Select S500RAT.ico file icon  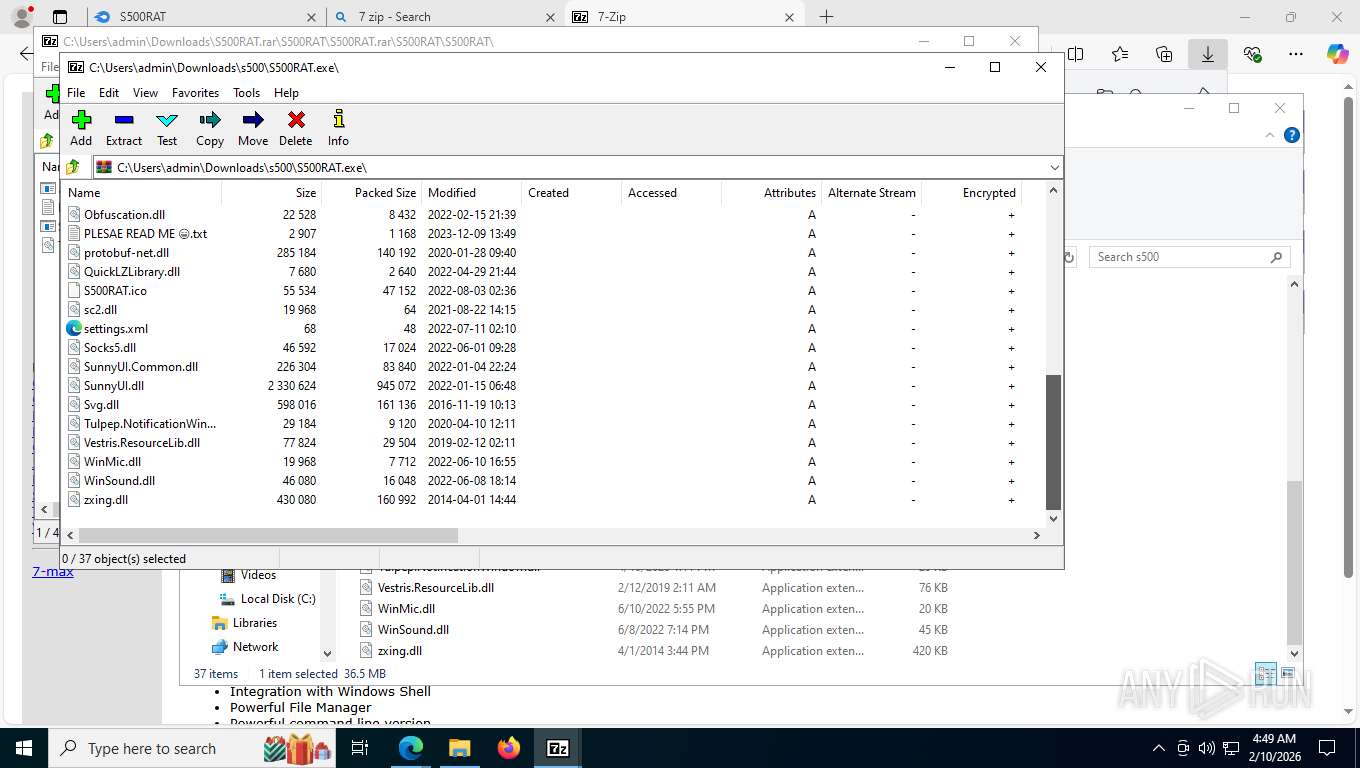coord(73,290)
